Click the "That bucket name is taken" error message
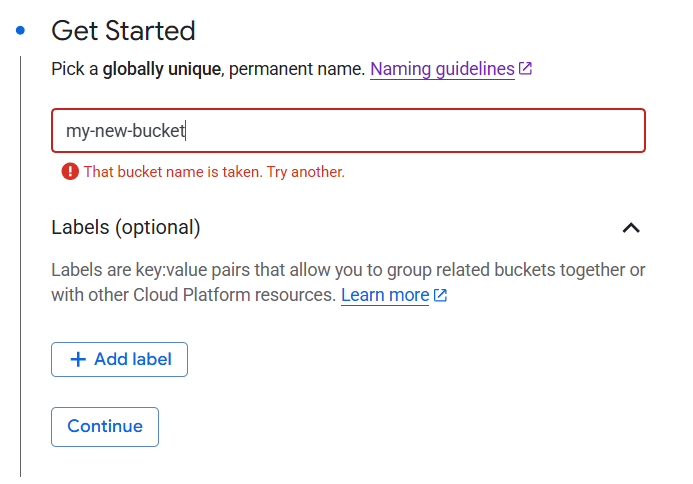 [214, 172]
